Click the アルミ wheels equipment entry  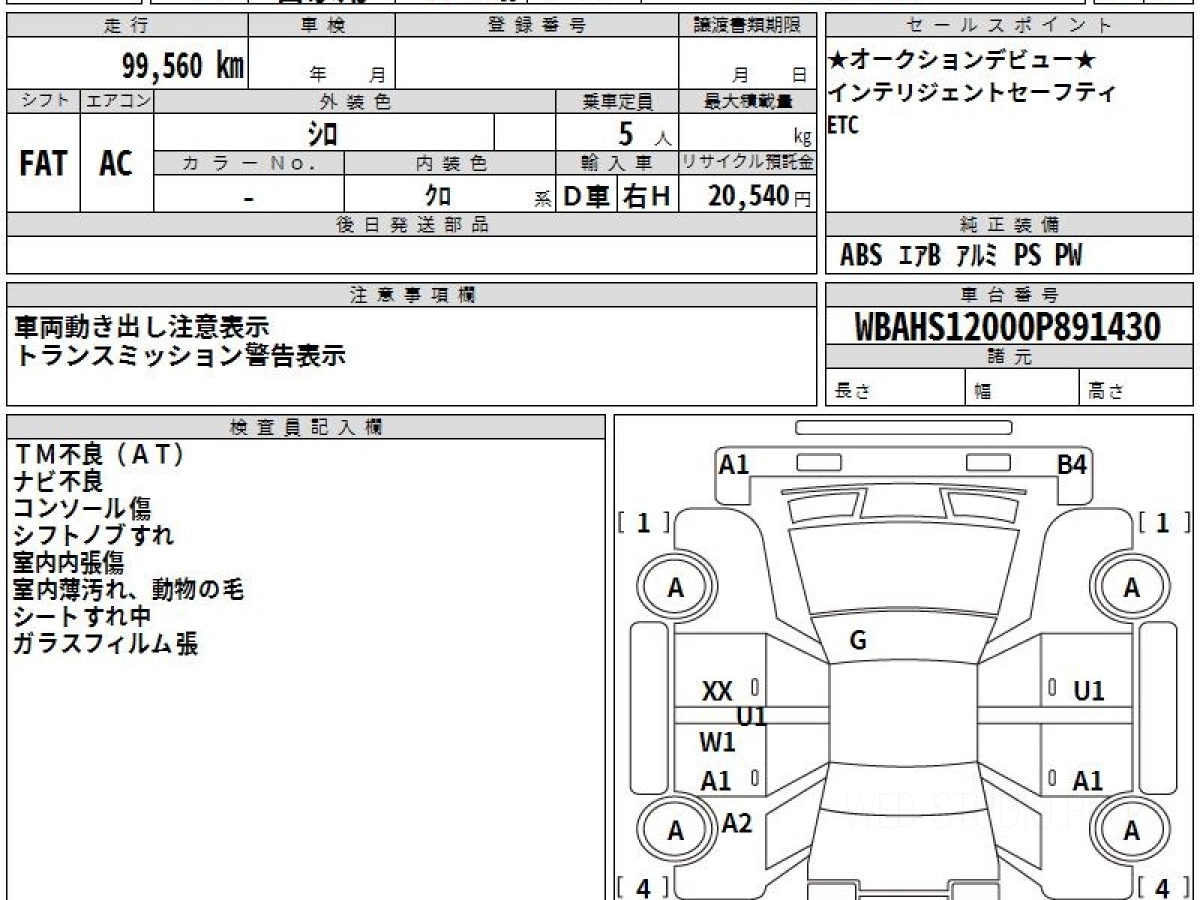(x=976, y=256)
